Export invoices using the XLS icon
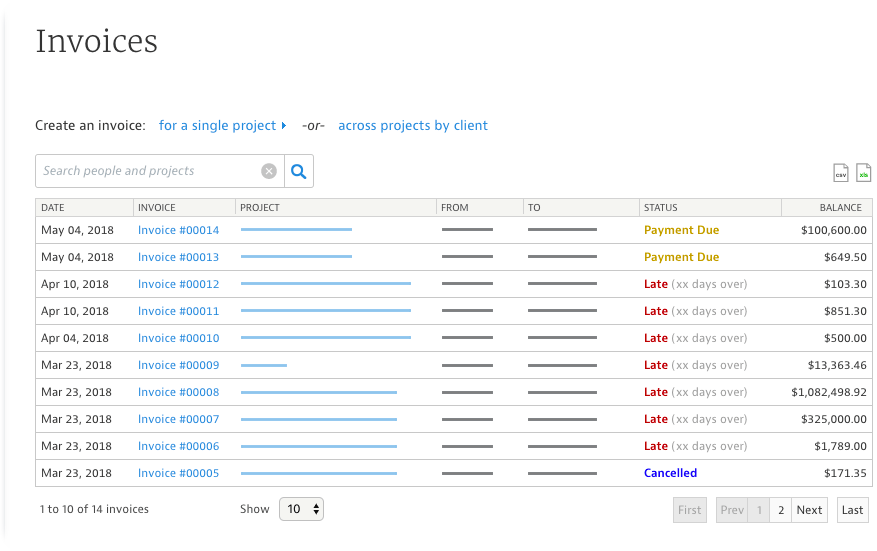 (864, 172)
